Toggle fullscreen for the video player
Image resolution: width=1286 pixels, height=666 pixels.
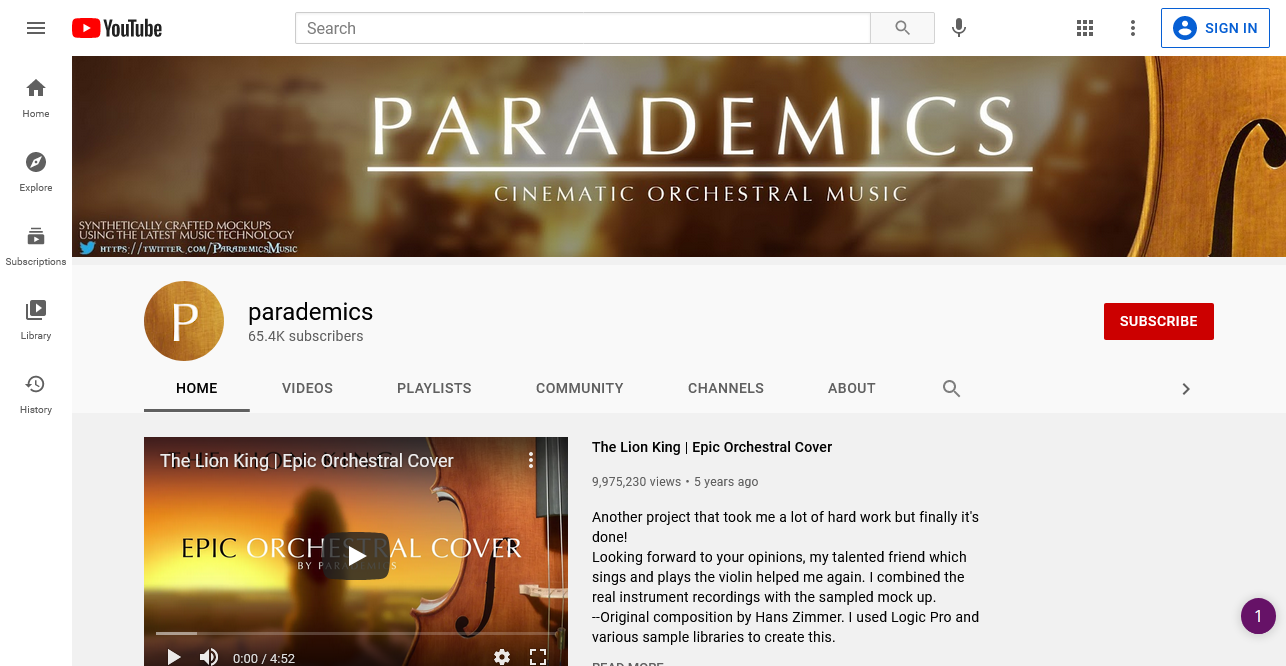pyautogui.click(x=538, y=657)
